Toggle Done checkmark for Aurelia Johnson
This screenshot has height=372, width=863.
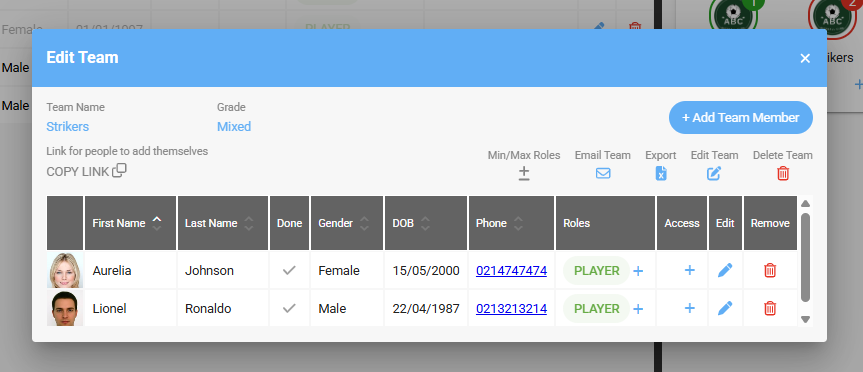(x=289, y=270)
